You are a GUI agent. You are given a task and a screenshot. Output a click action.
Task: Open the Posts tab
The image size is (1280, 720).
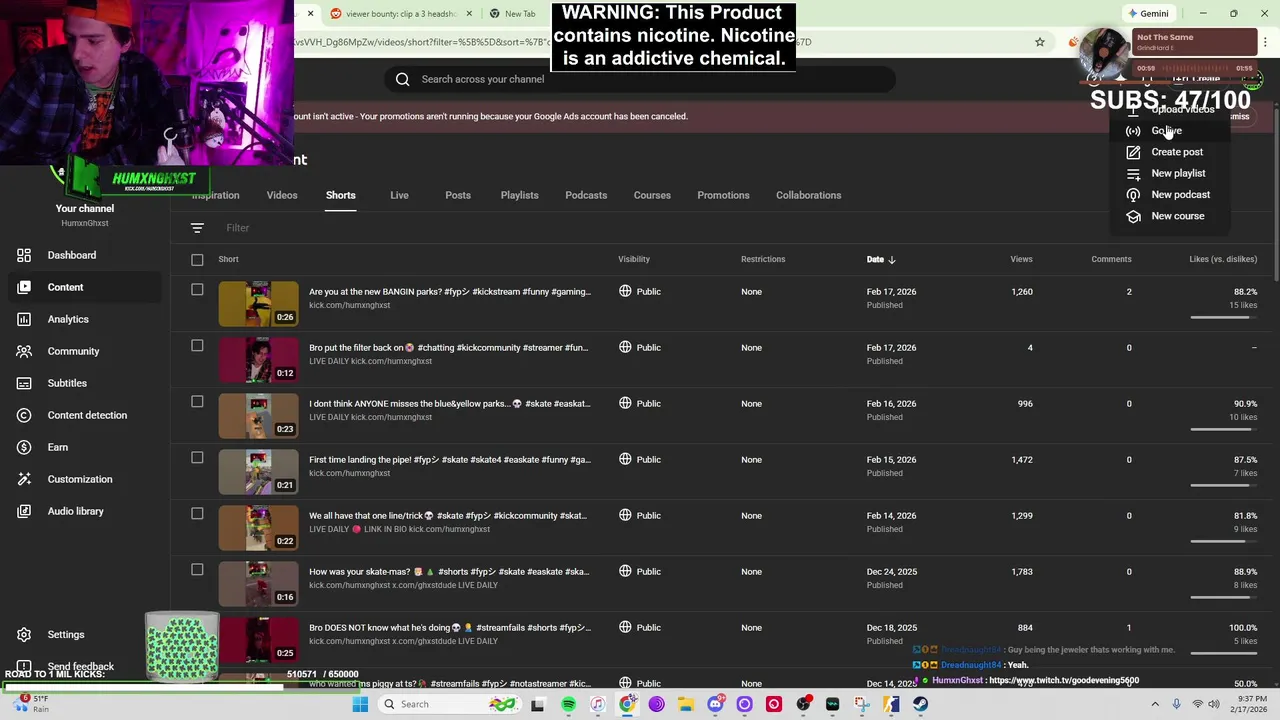pos(458,195)
